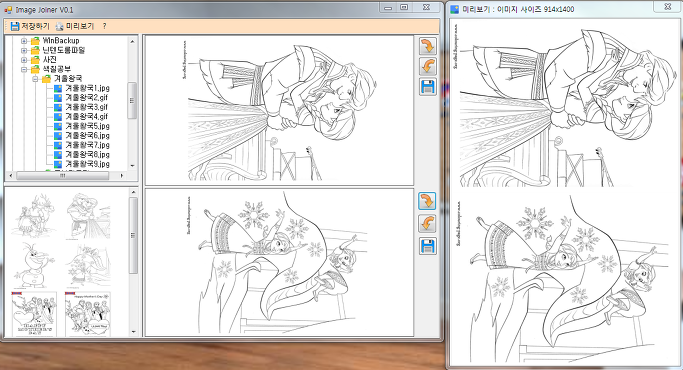Click the image icon of 겨울왕국1.jpg

(58, 88)
